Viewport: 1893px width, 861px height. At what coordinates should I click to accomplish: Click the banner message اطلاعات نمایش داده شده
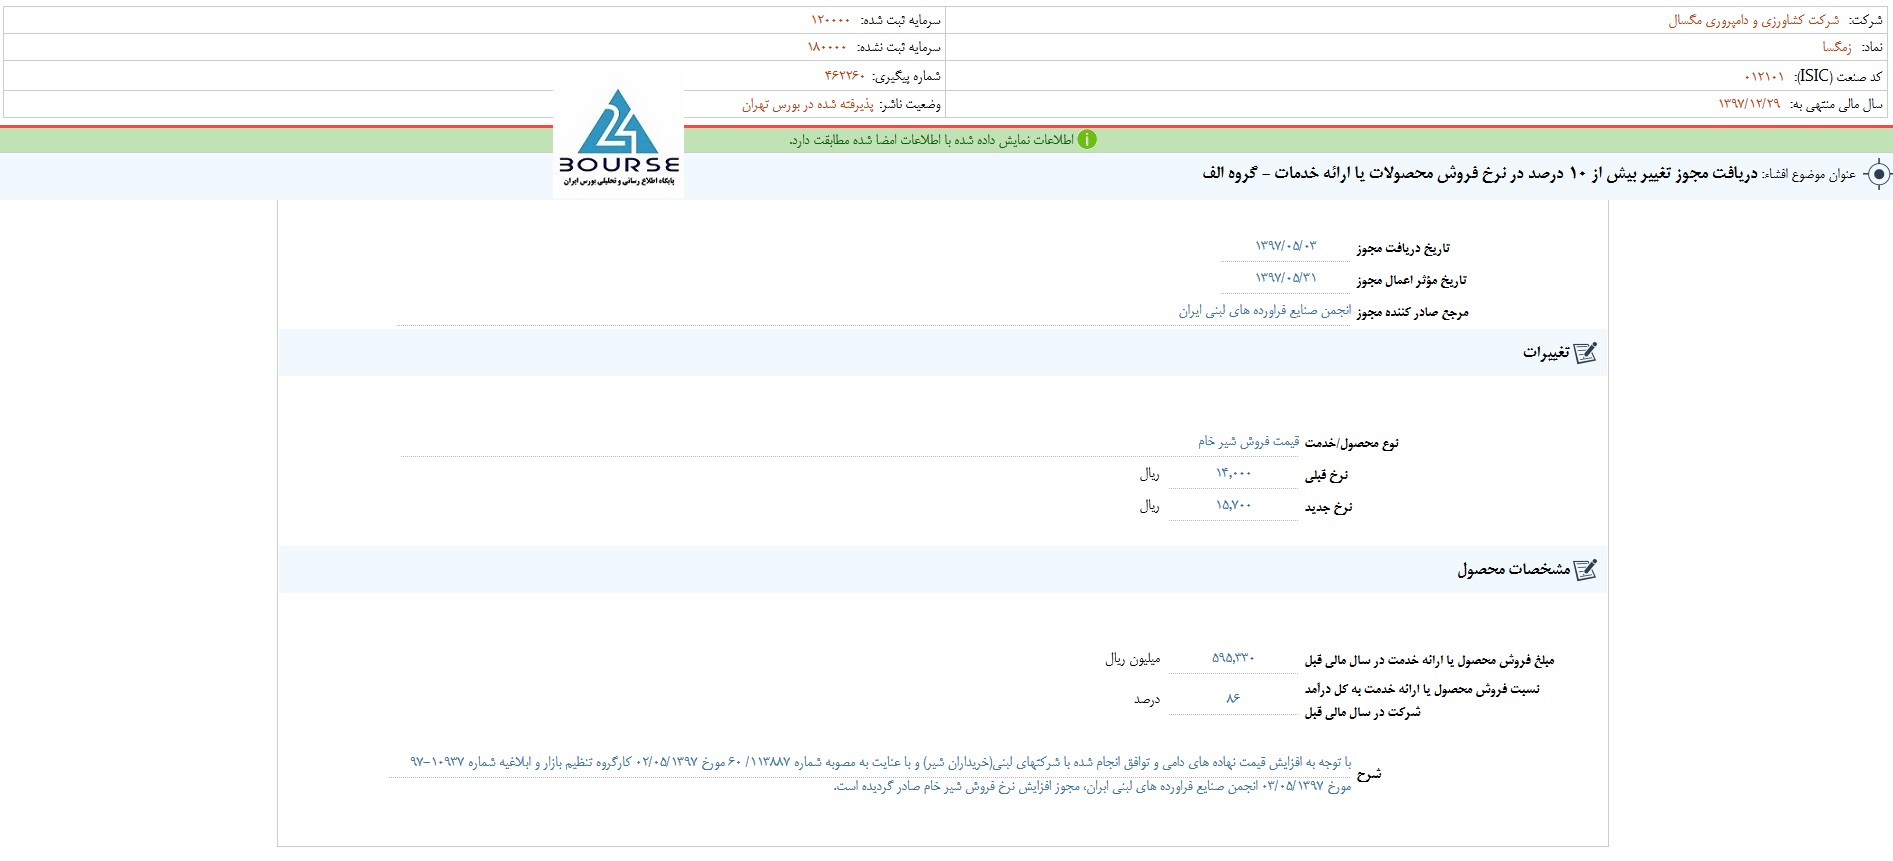(931, 140)
